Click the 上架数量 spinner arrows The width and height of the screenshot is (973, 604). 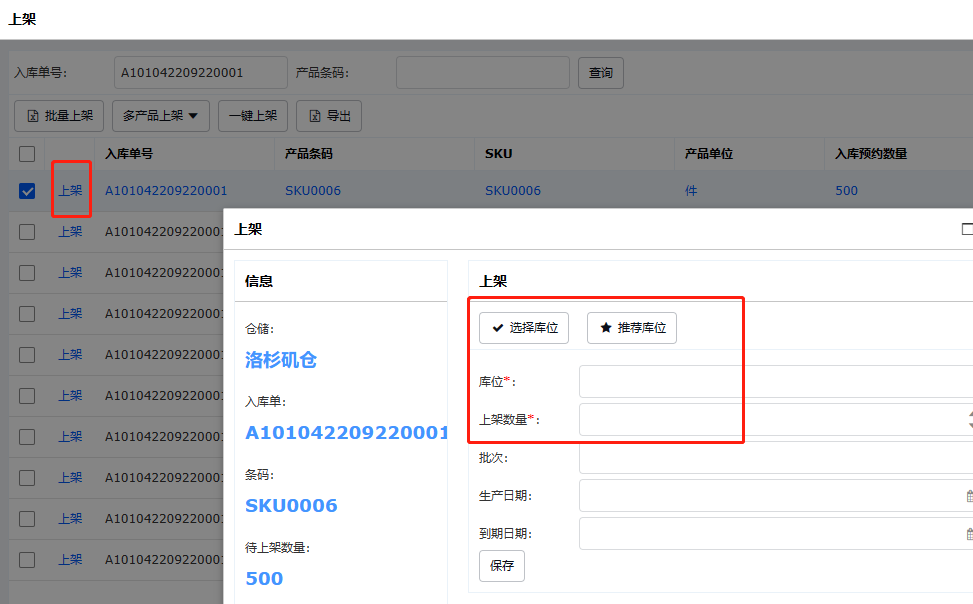point(971,420)
